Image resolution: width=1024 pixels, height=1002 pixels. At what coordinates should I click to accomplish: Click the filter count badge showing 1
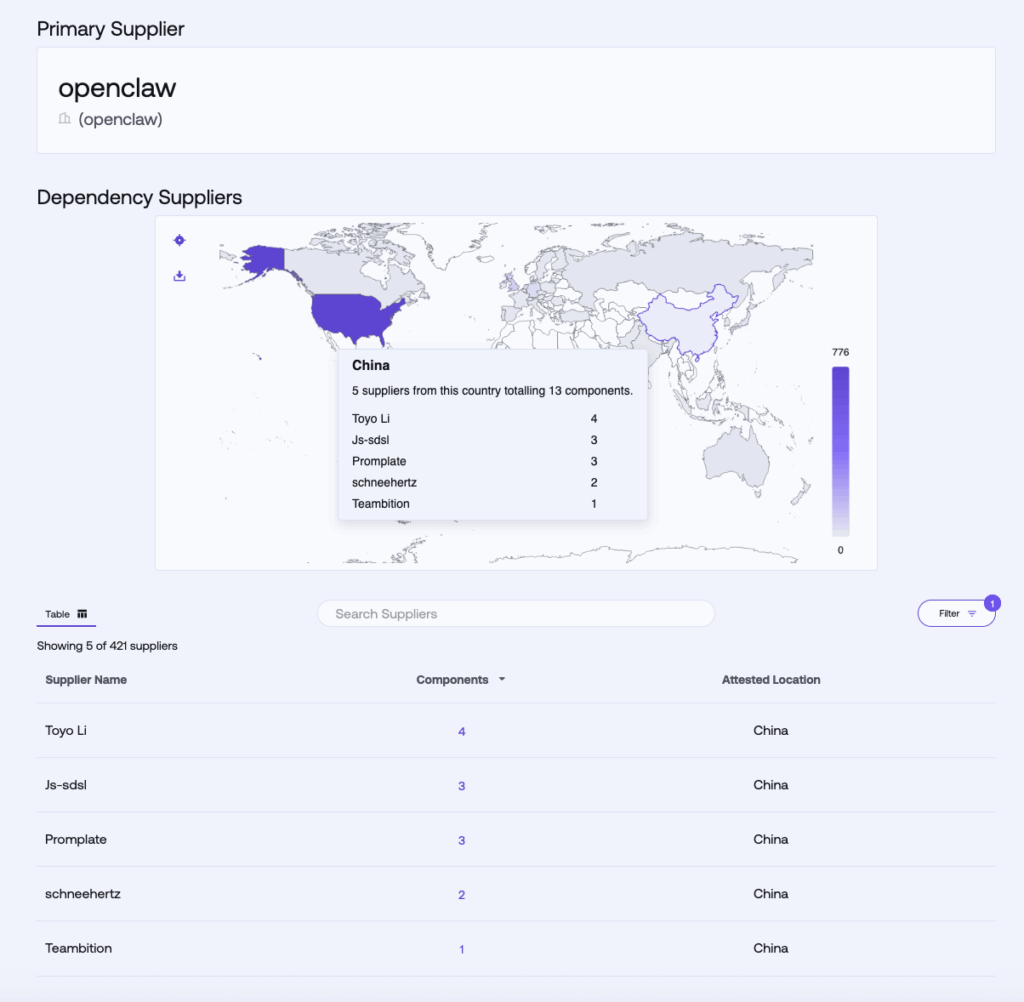click(992, 603)
